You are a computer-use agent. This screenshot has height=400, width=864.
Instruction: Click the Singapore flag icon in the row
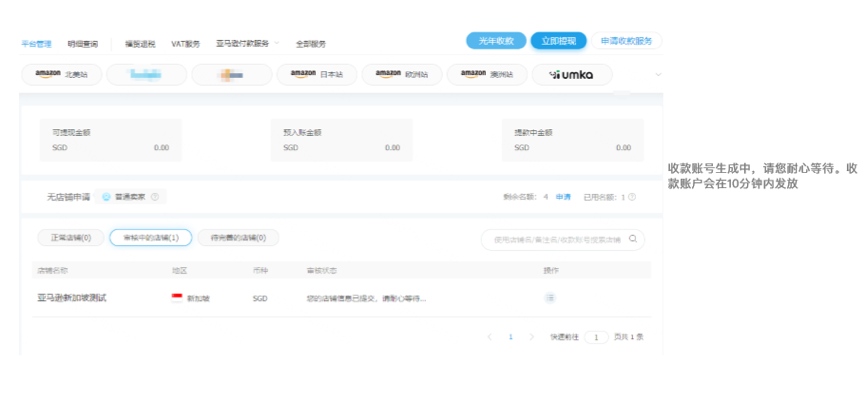177,298
